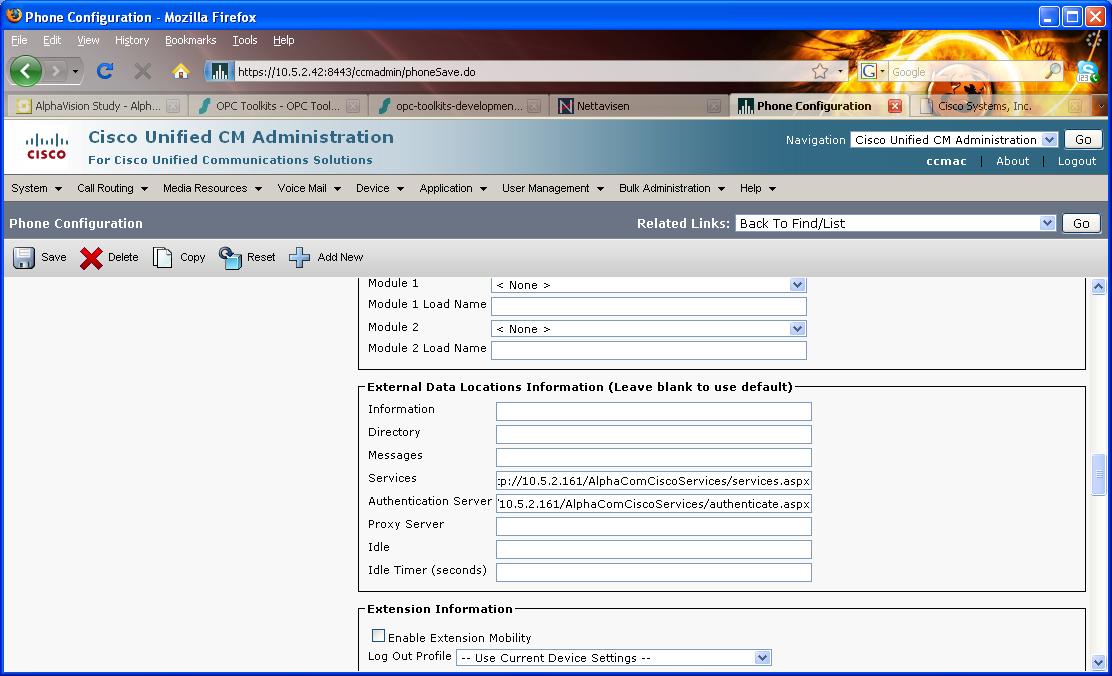Switch to the OPC Toolkits tab
This screenshot has width=1112, height=676.
(278, 106)
